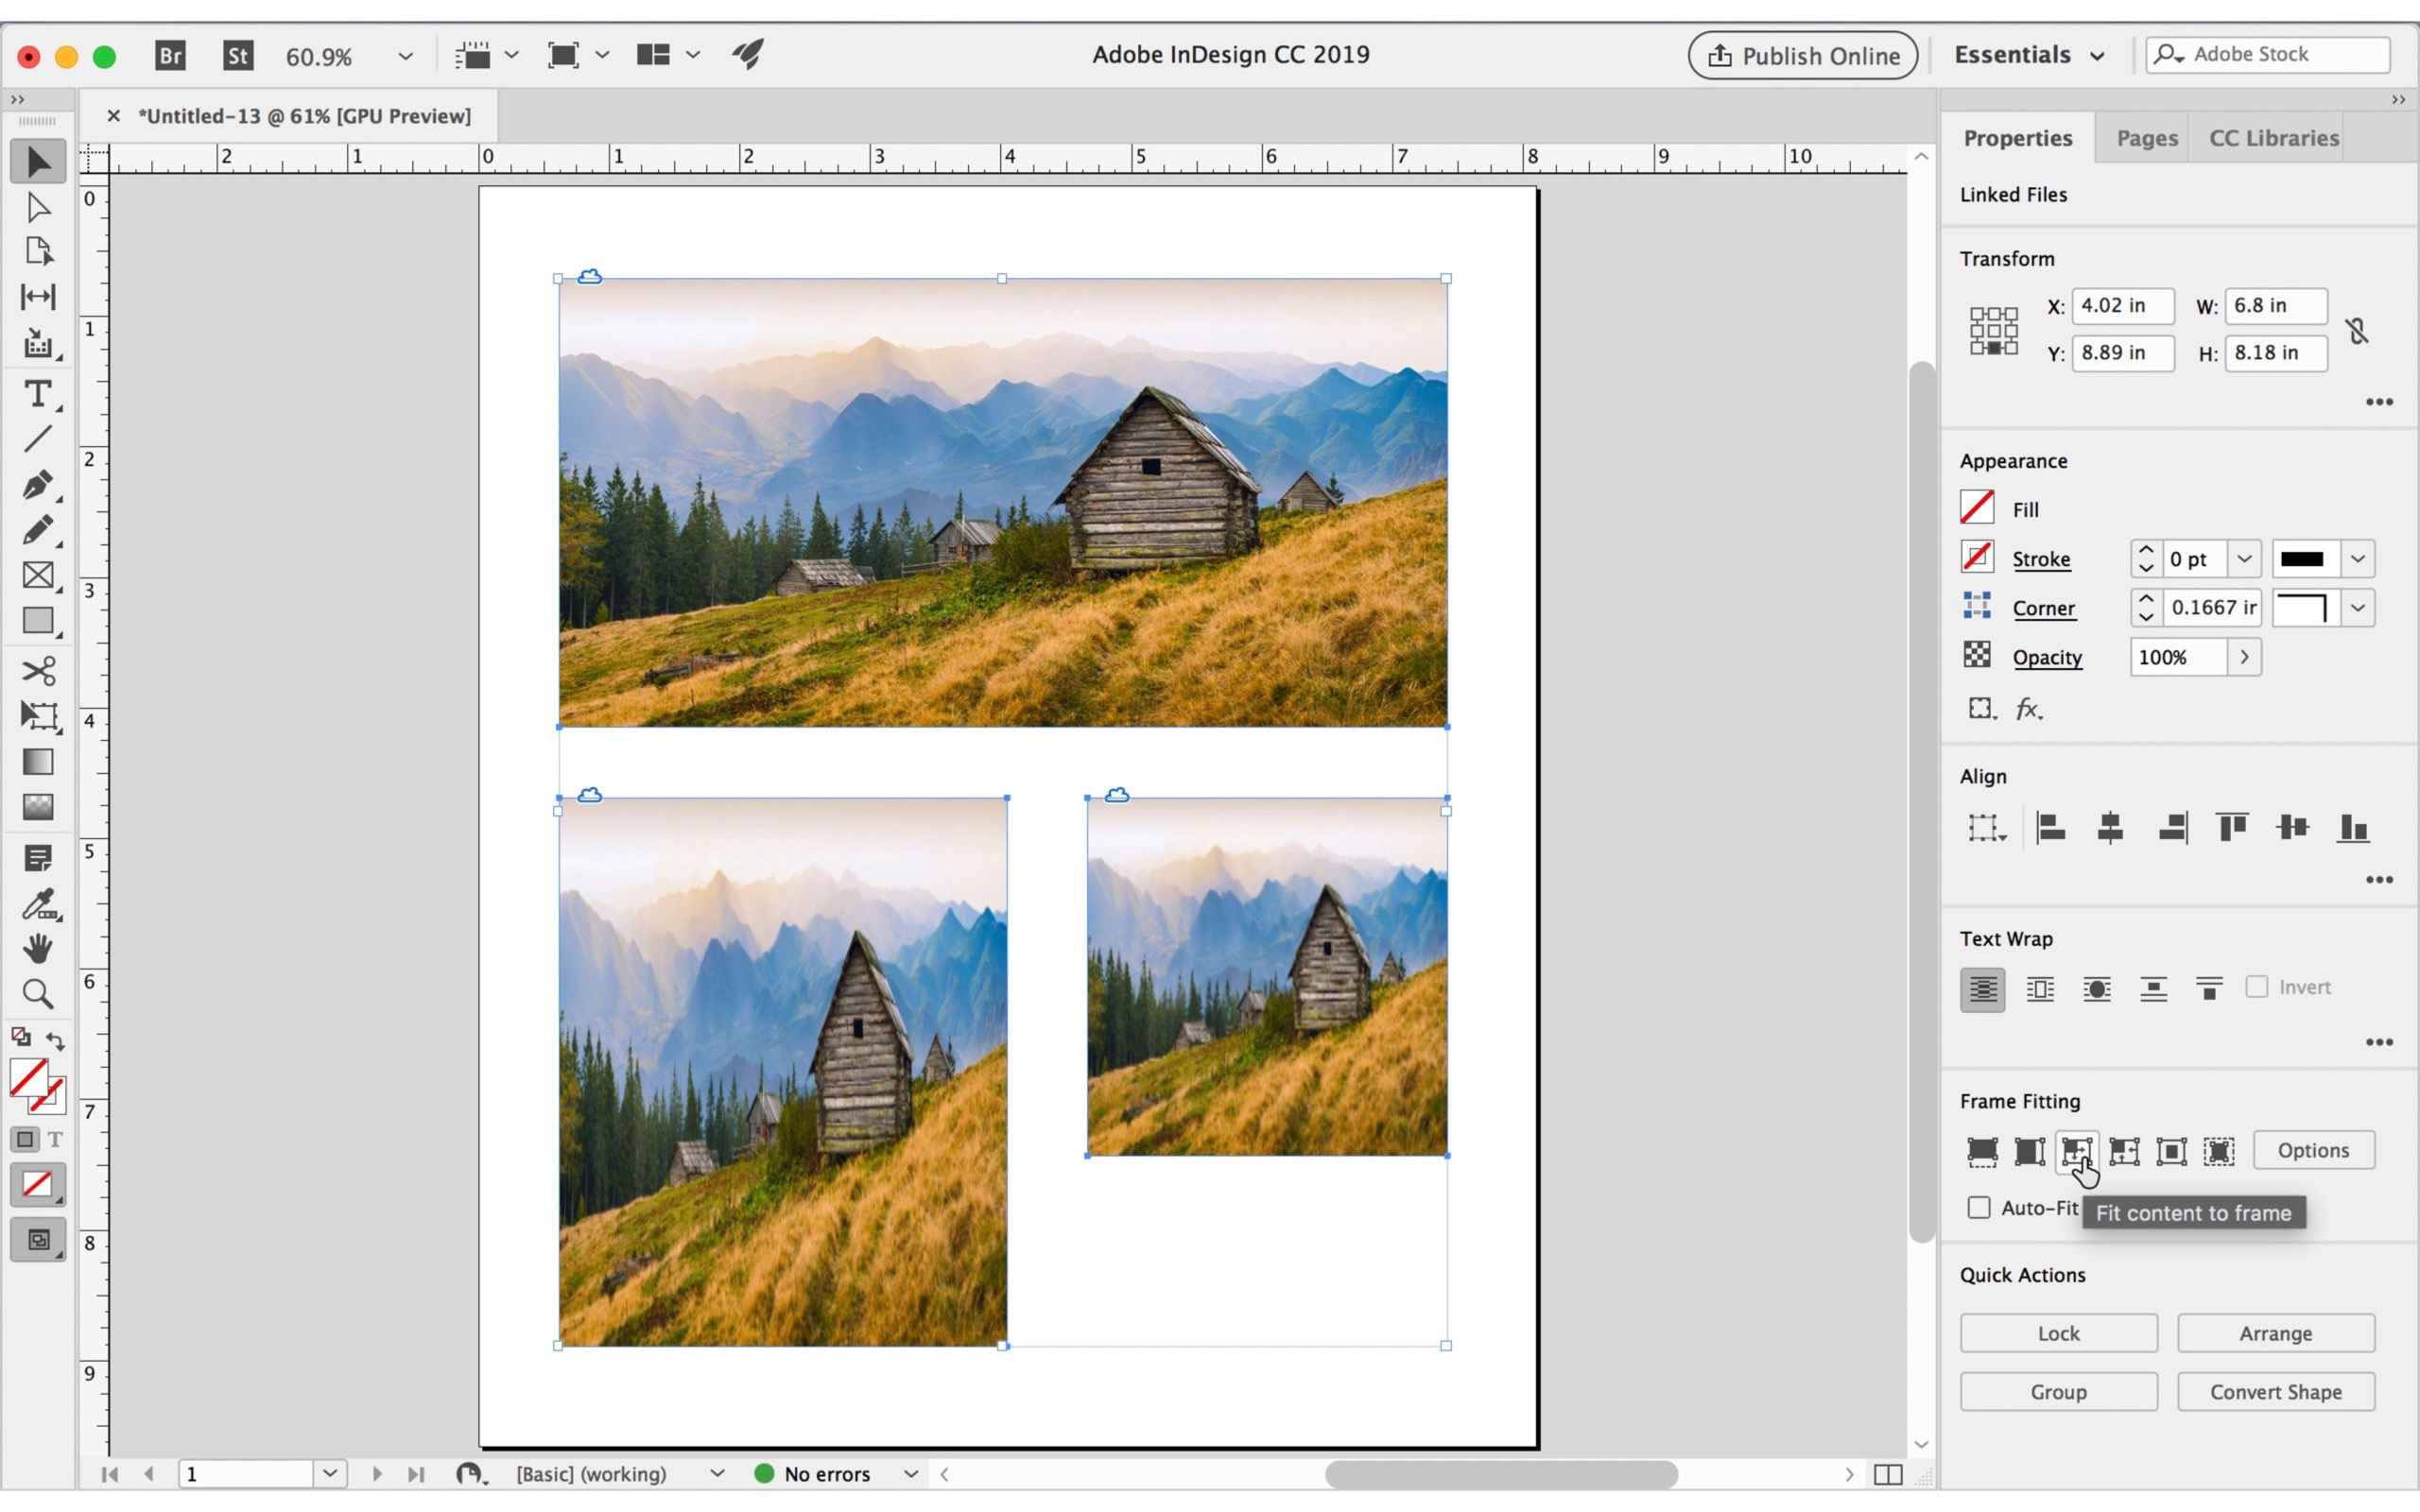Click Content-Aware Fit icon

(x=2219, y=1151)
